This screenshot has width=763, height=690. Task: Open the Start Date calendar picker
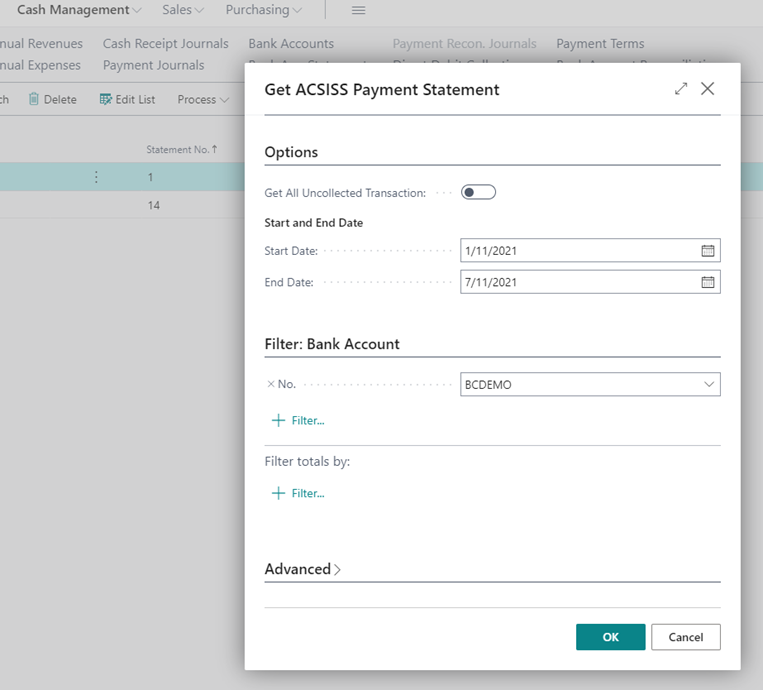(x=707, y=251)
